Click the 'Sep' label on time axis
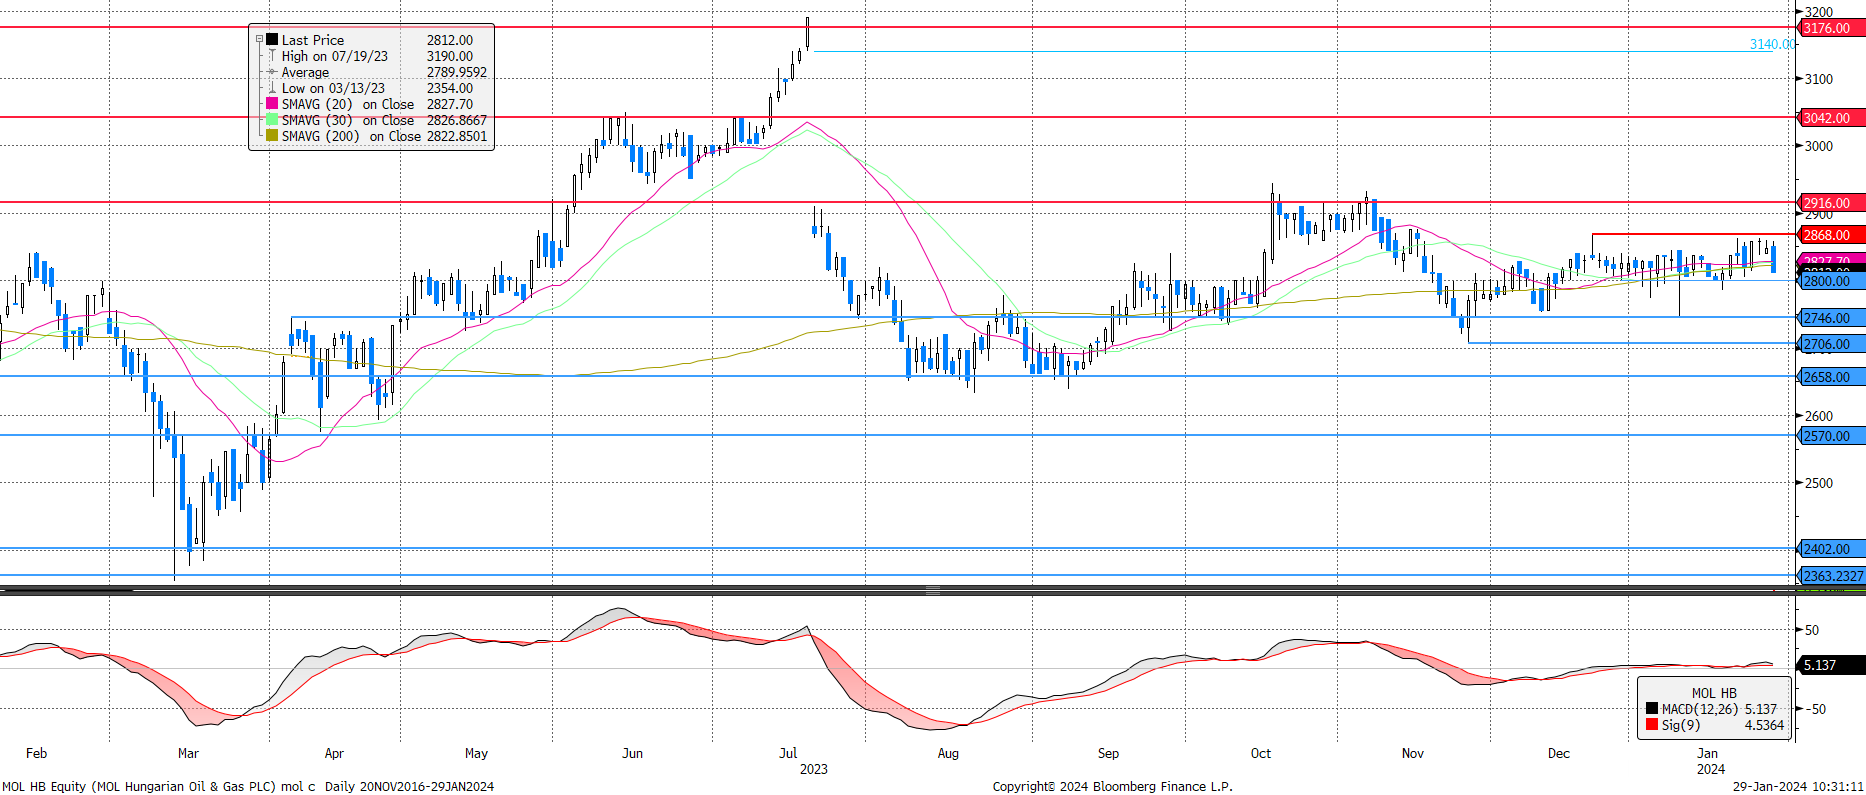Viewport: 1866px width, 795px height. pyautogui.click(x=1108, y=753)
